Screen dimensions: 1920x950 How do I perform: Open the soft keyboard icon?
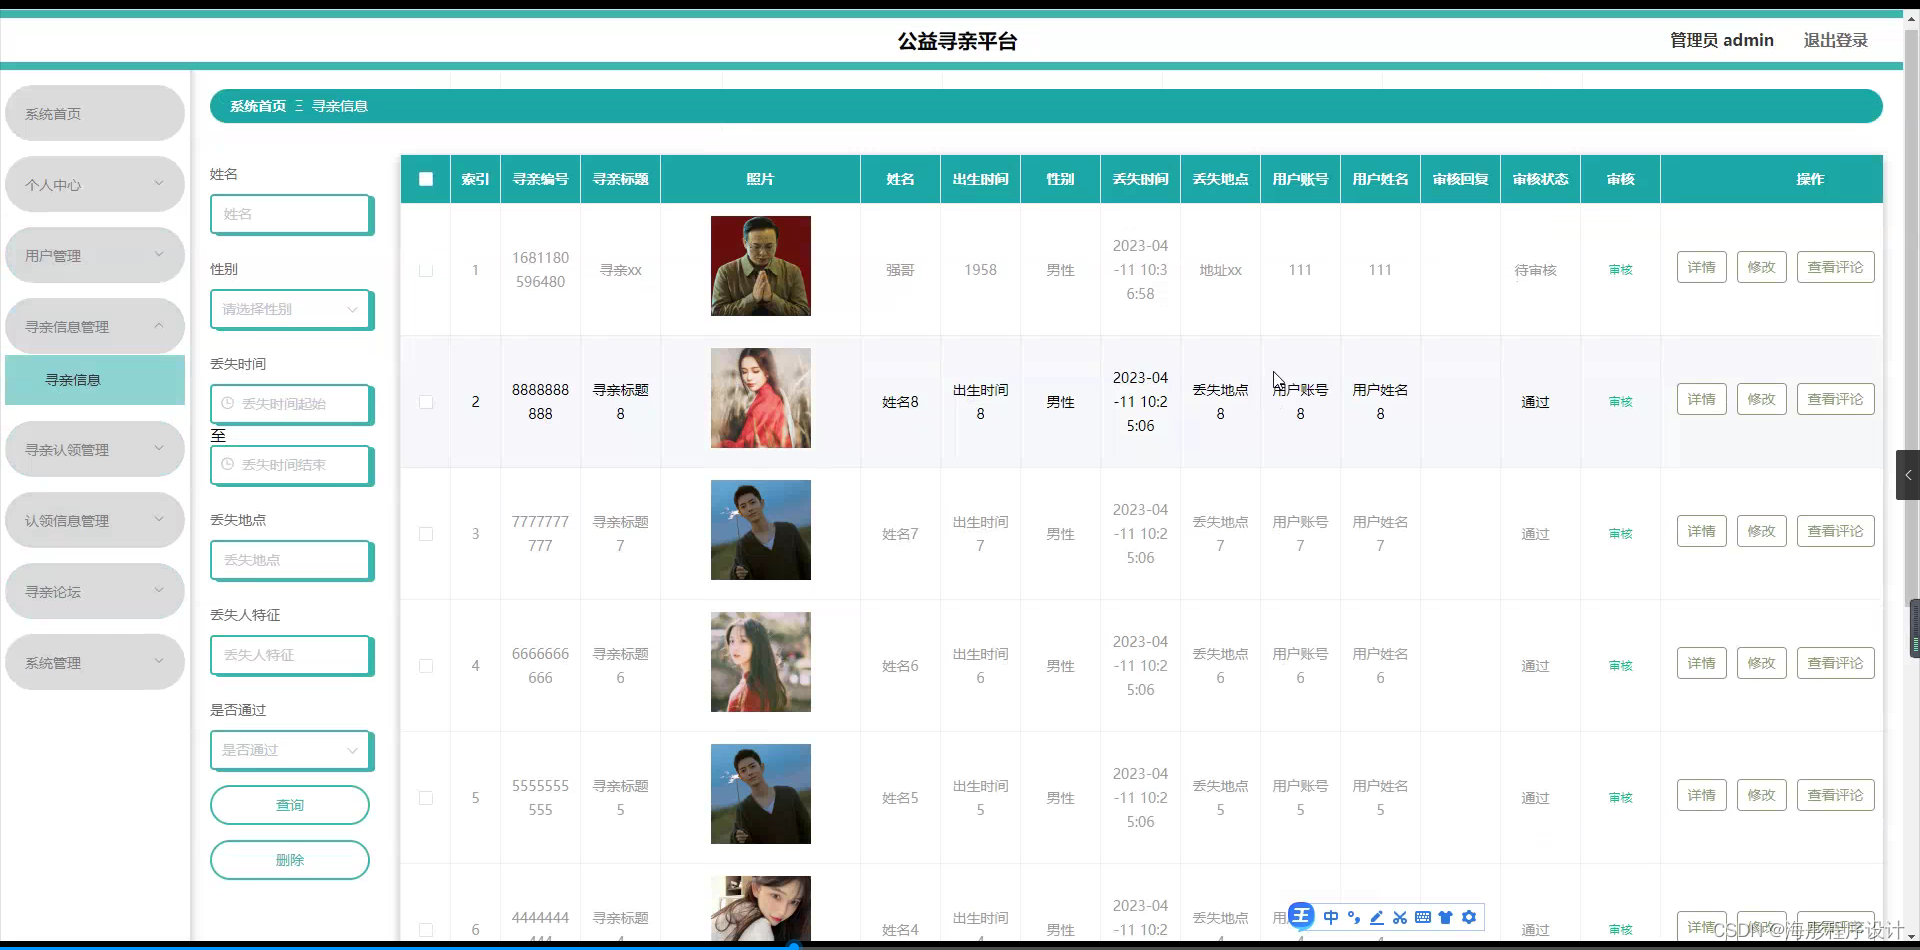(1424, 917)
